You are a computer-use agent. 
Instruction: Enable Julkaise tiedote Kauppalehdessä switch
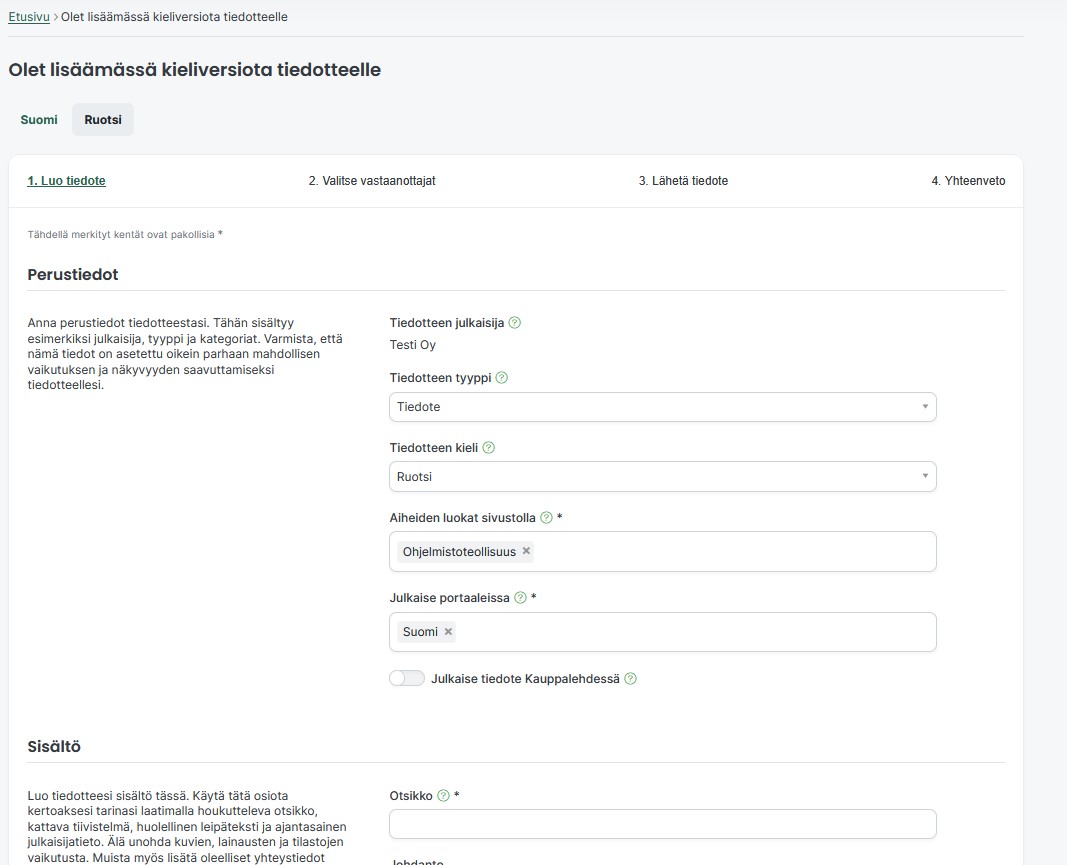[407, 679]
